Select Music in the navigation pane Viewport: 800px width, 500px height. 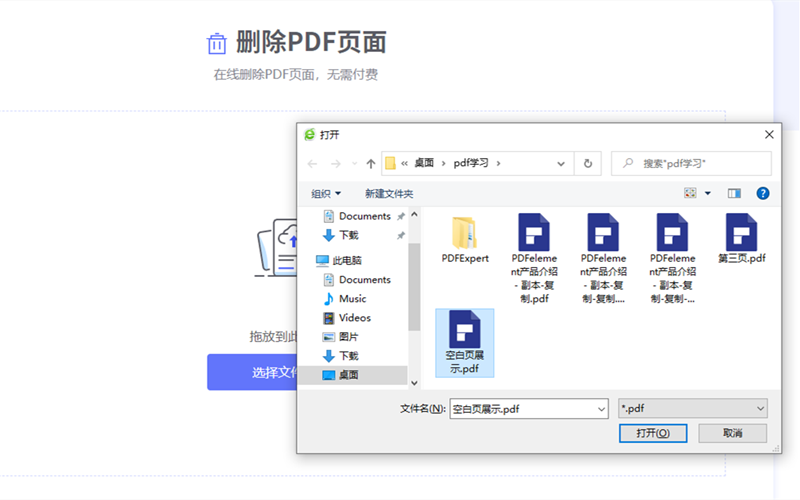pyautogui.click(x=352, y=298)
